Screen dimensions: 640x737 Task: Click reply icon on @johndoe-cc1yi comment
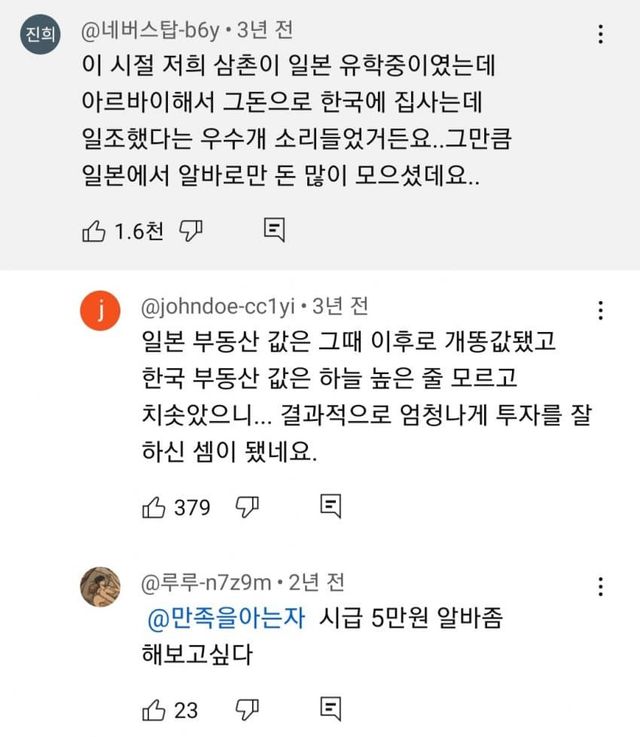pos(329,507)
